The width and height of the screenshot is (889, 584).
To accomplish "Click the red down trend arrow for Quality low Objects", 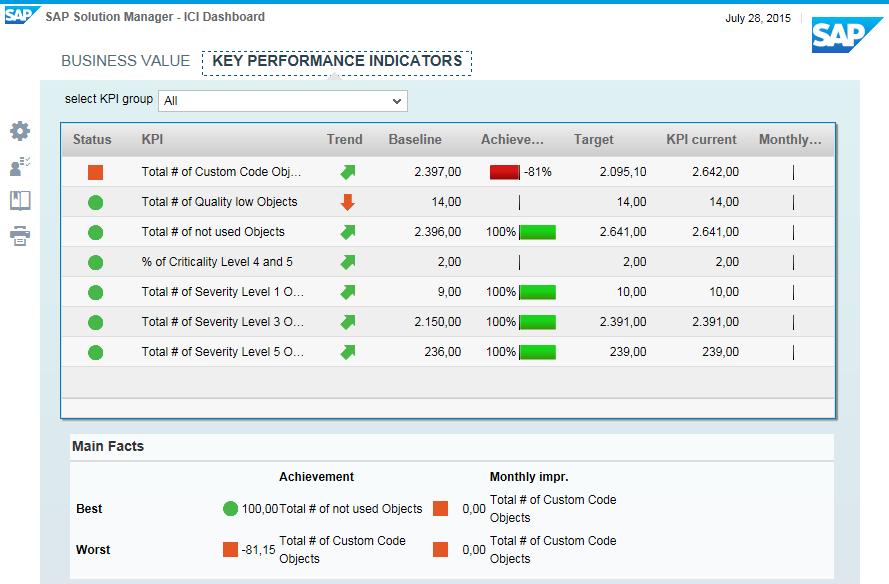I will pos(348,202).
